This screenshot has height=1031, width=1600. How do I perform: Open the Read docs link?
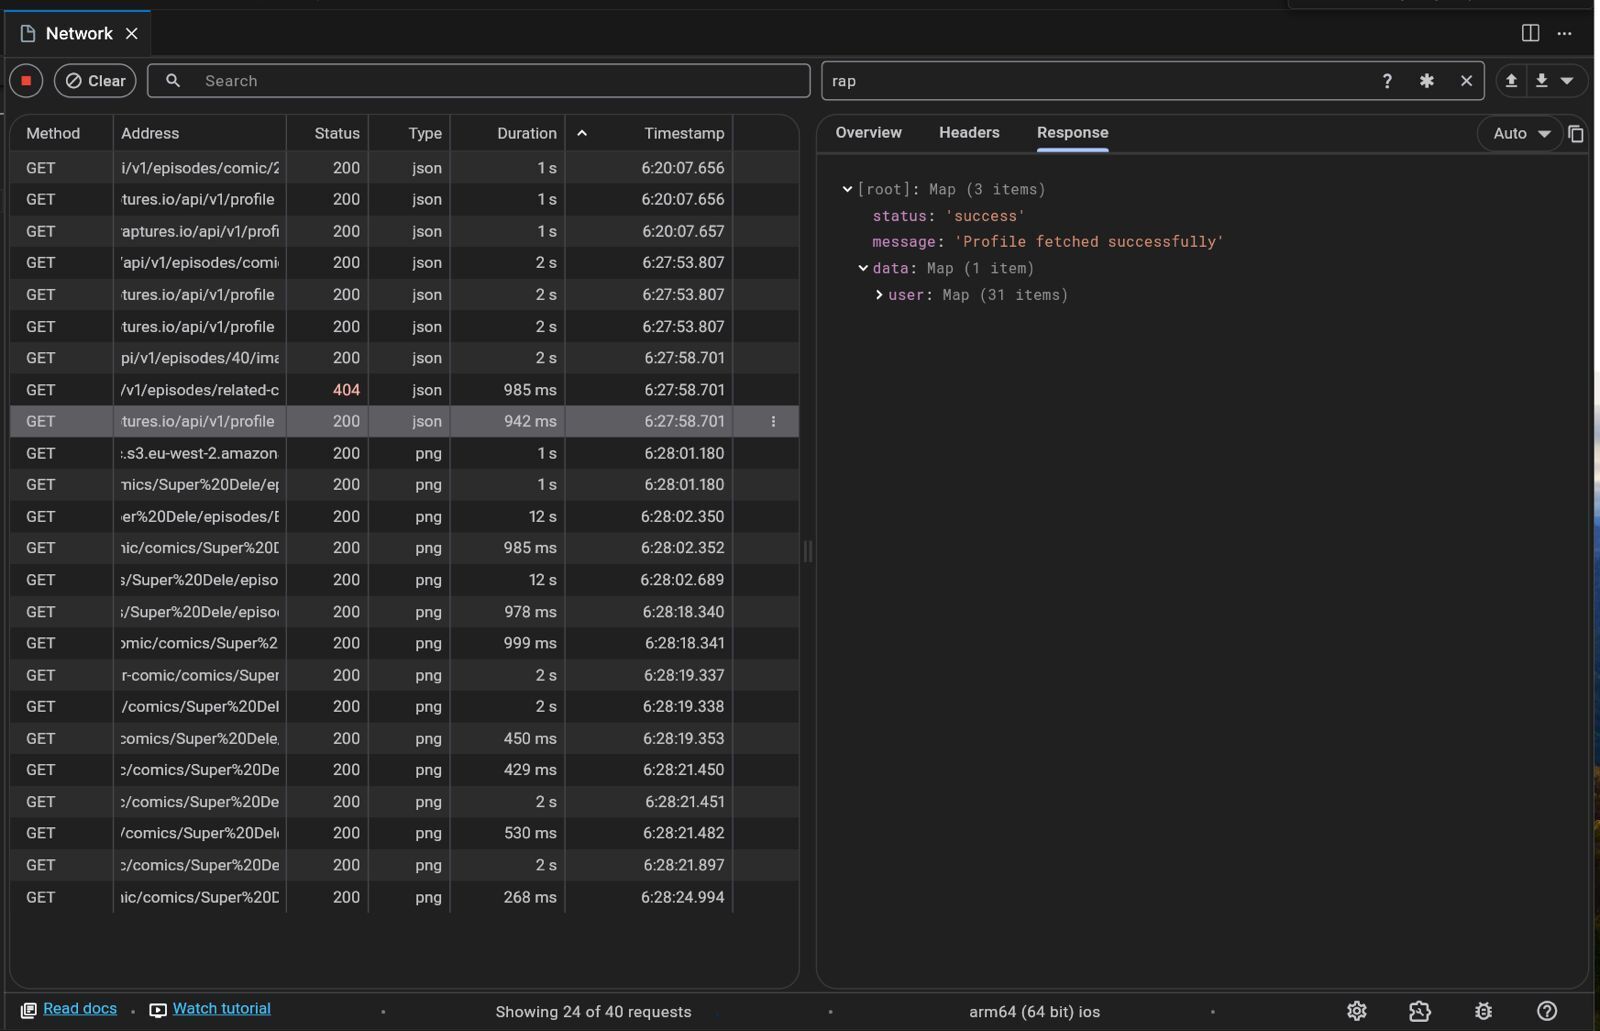pyautogui.click(x=80, y=1009)
